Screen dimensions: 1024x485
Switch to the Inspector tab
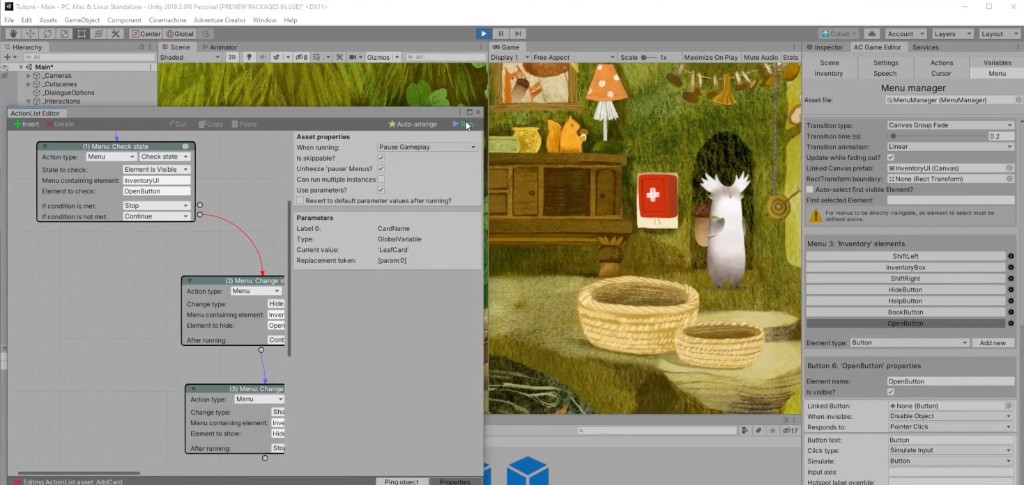click(x=825, y=47)
